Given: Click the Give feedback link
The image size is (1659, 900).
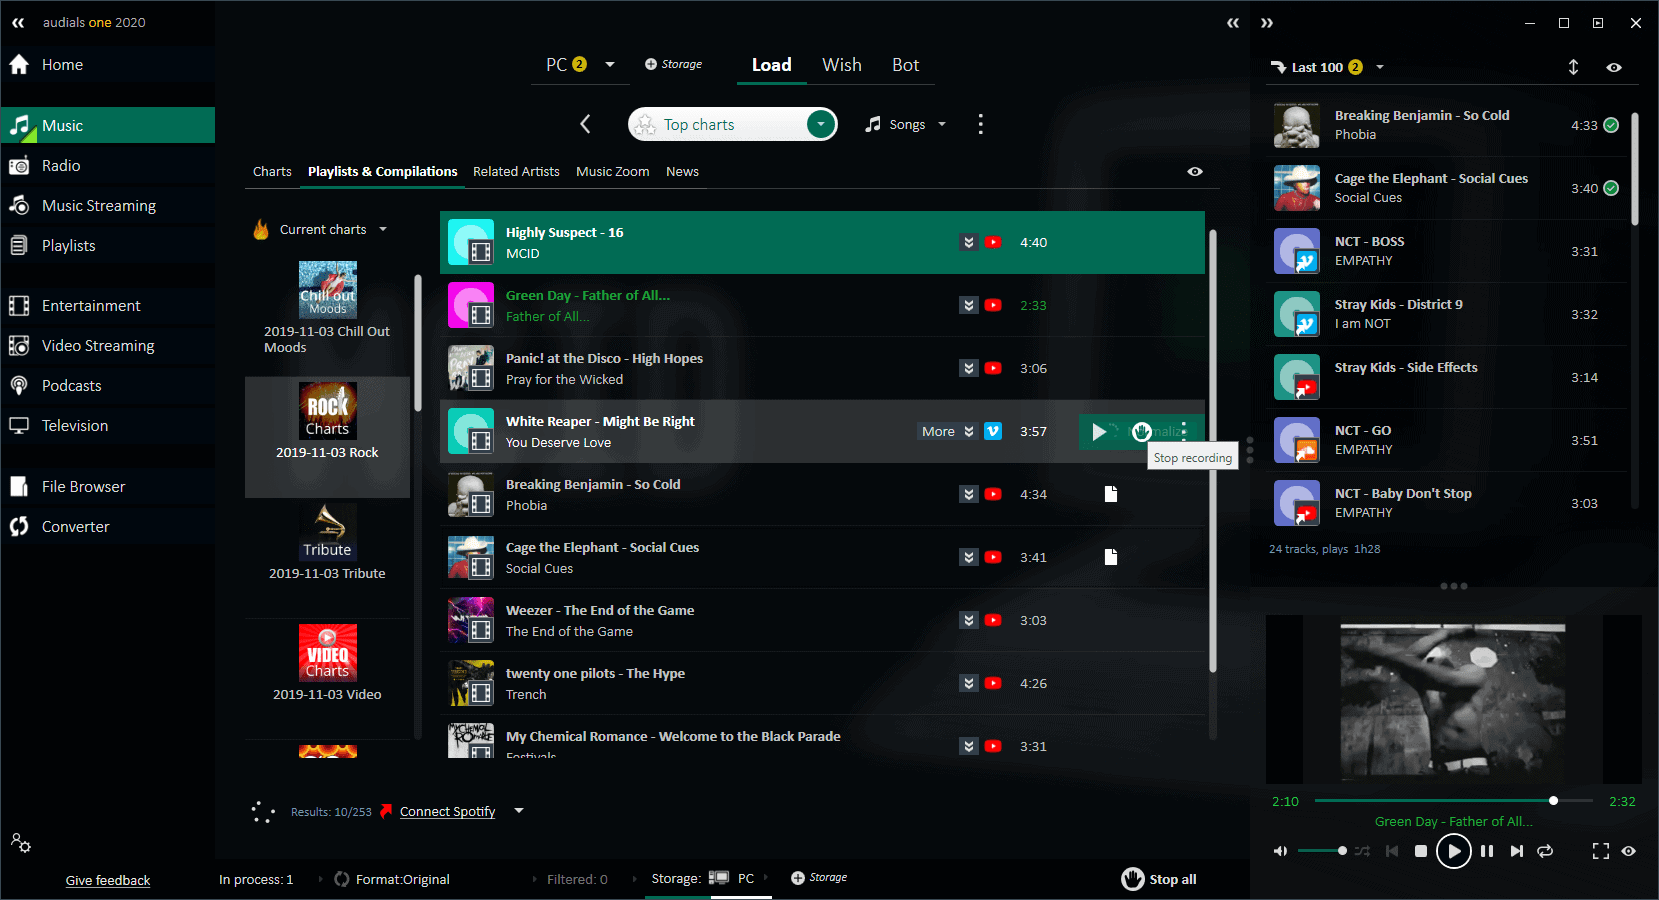Looking at the screenshot, I should coord(108,880).
